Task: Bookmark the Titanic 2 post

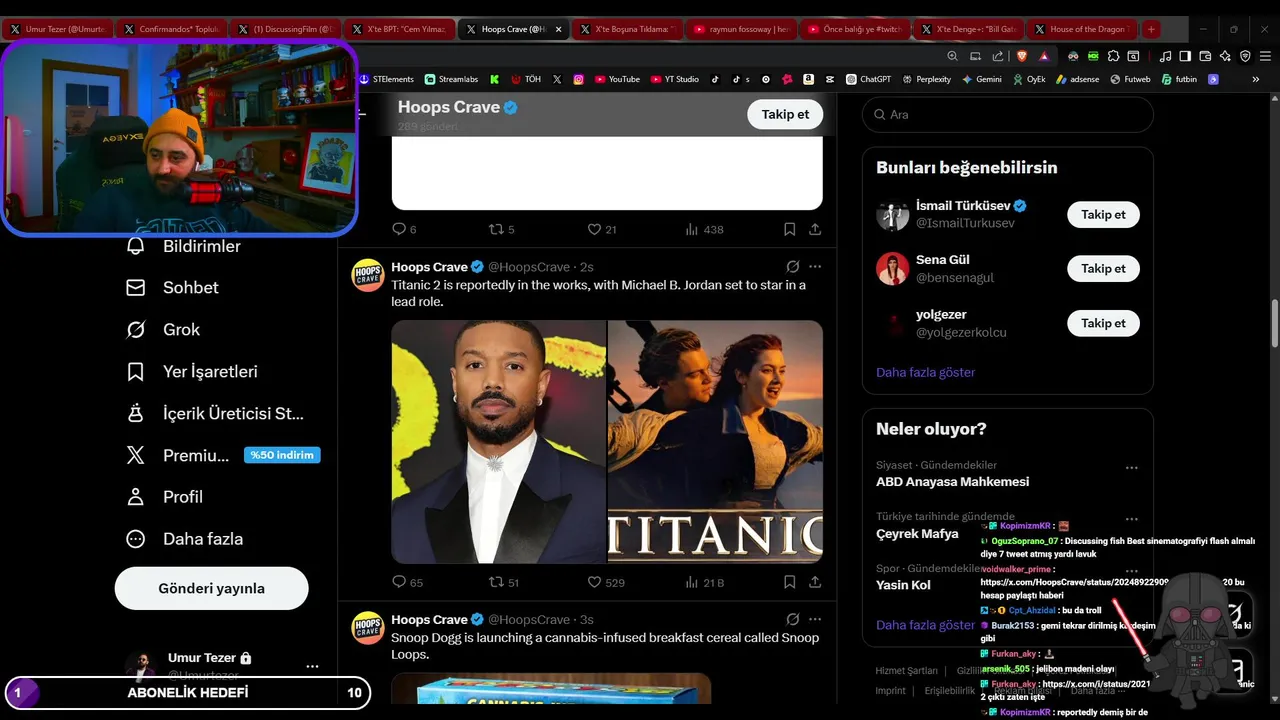Action: click(x=789, y=582)
